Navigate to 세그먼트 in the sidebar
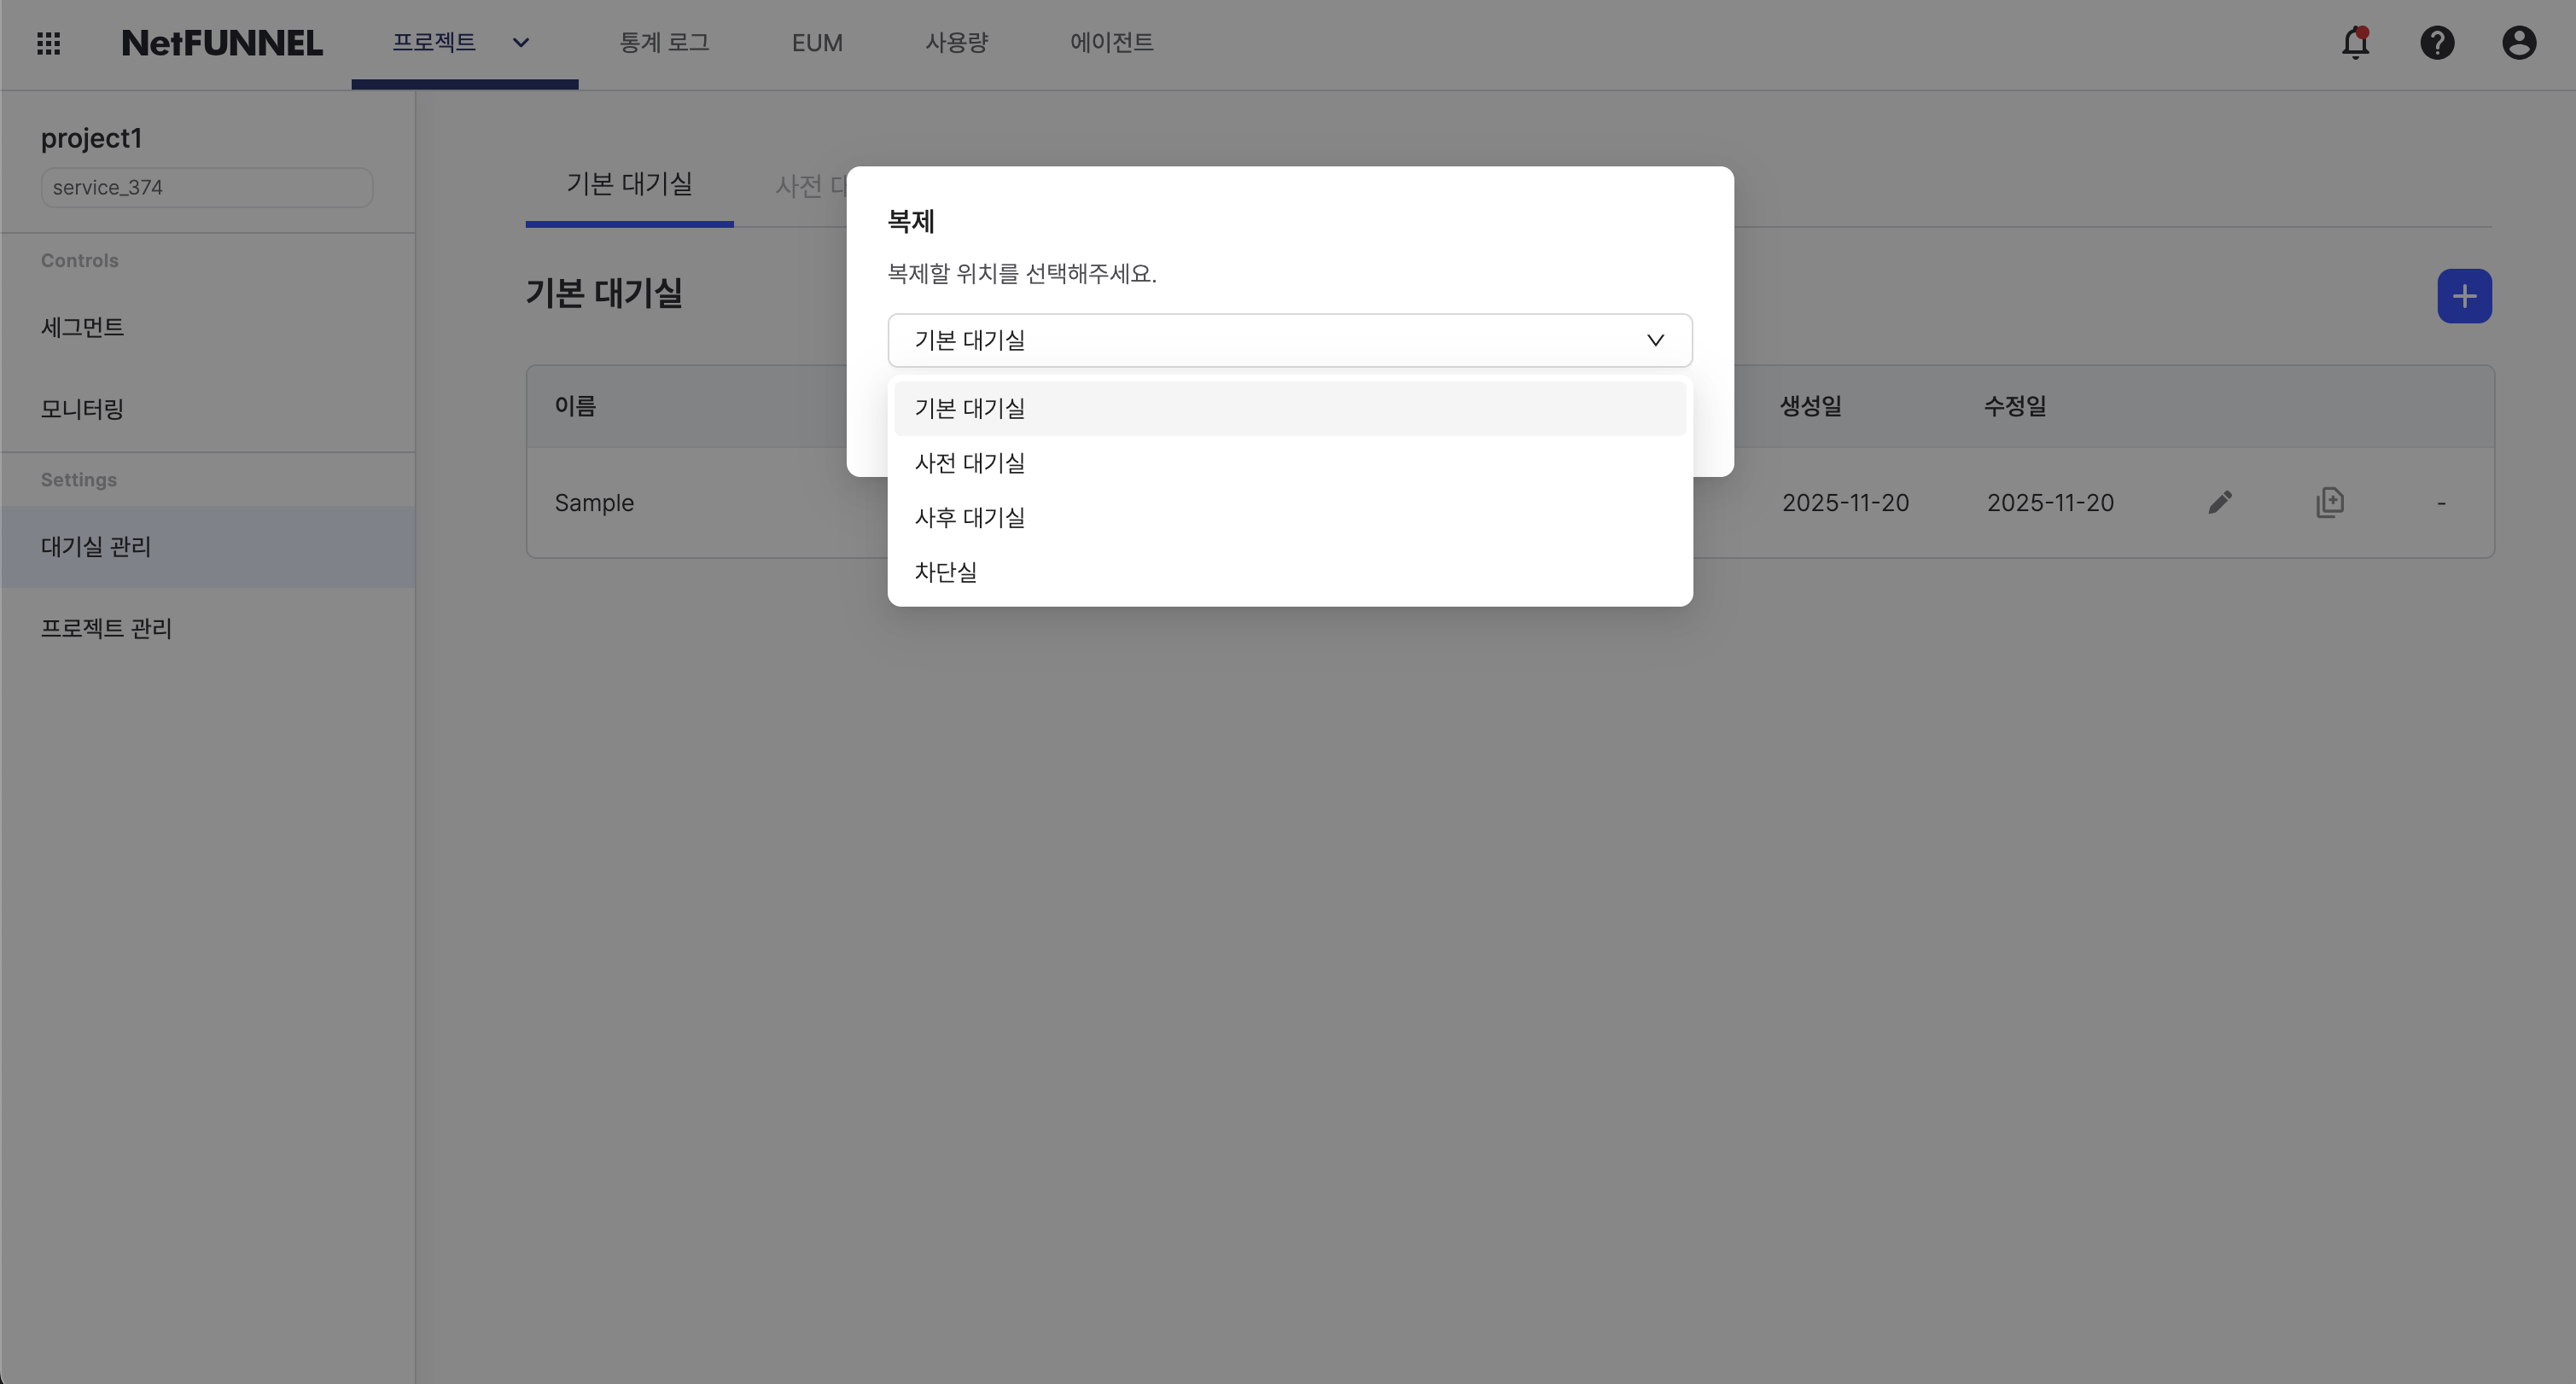 pyautogui.click(x=83, y=327)
